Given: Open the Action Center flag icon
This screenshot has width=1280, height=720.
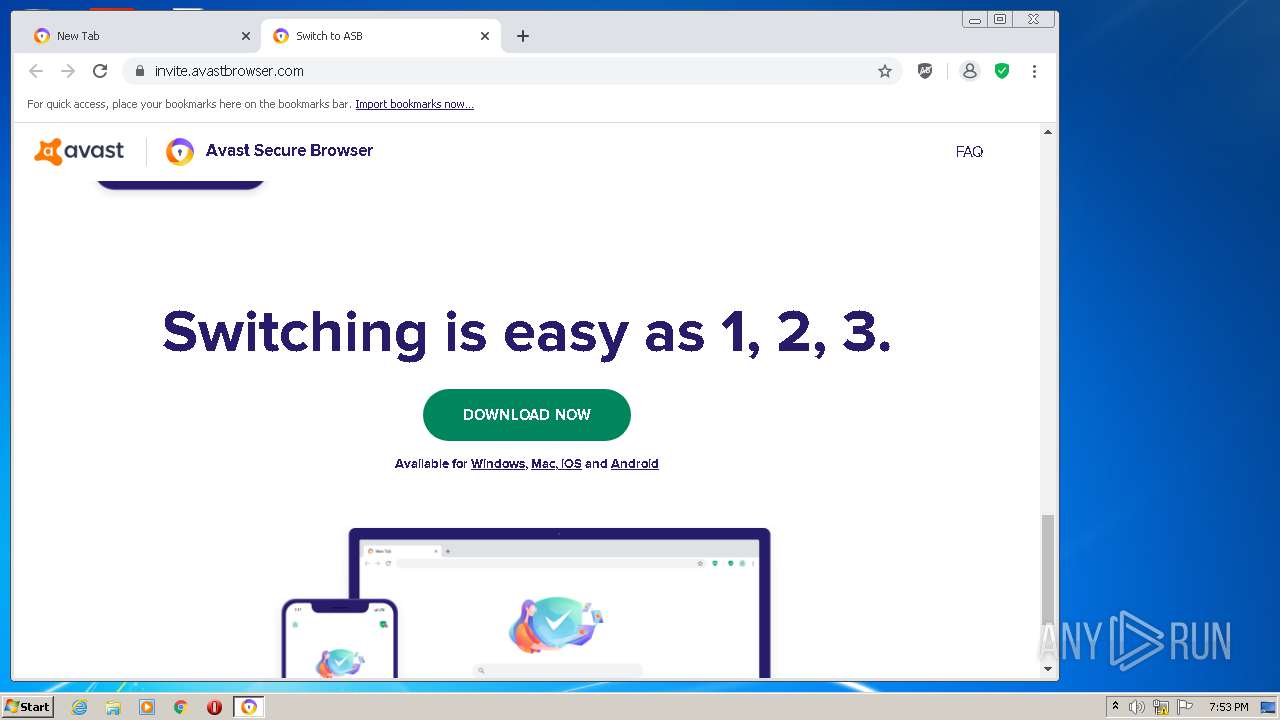Looking at the screenshot, I should [x=1185, y=707].
